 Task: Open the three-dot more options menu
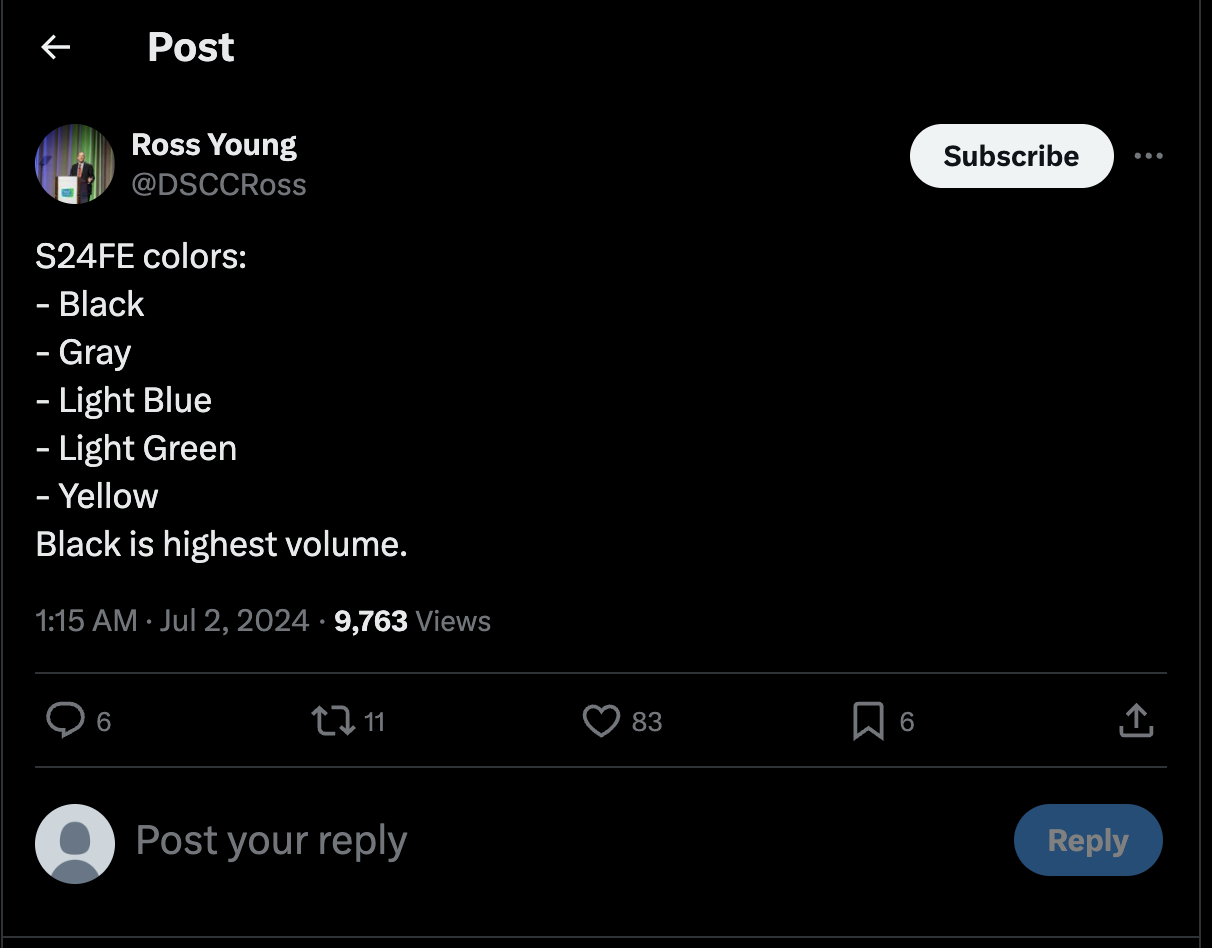[1148, 156]
